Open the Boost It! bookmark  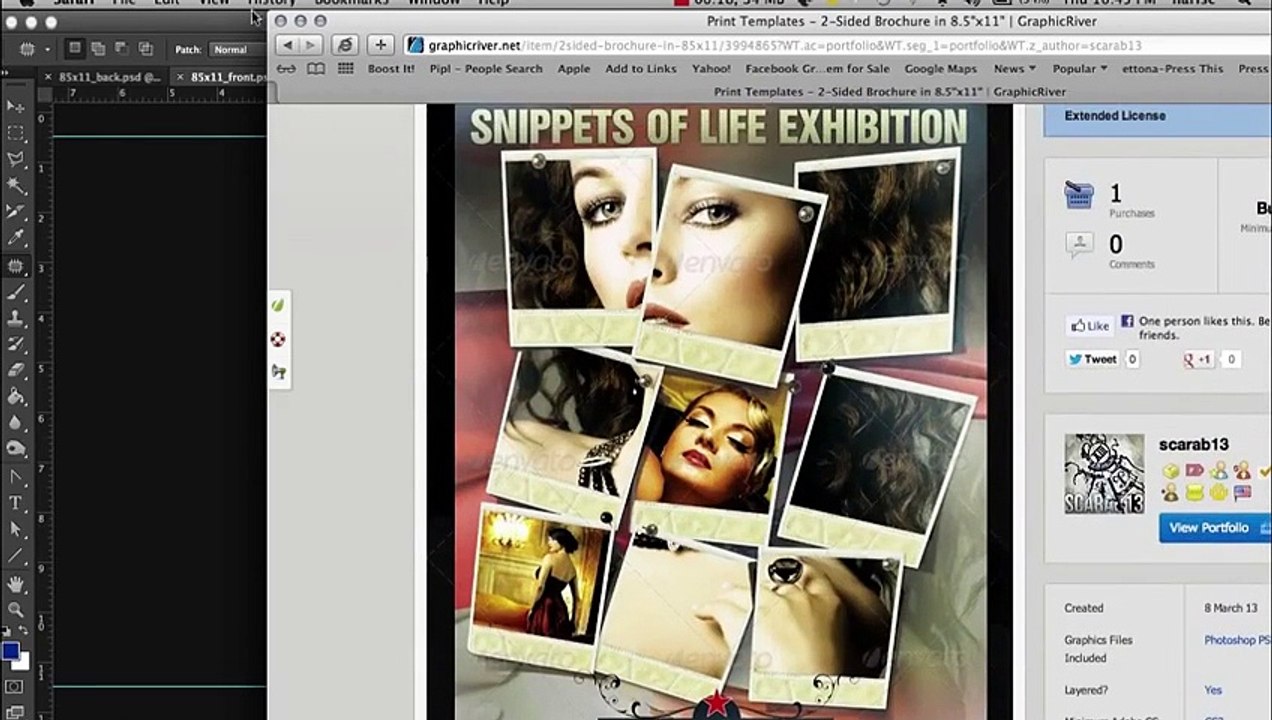point(391,69)
